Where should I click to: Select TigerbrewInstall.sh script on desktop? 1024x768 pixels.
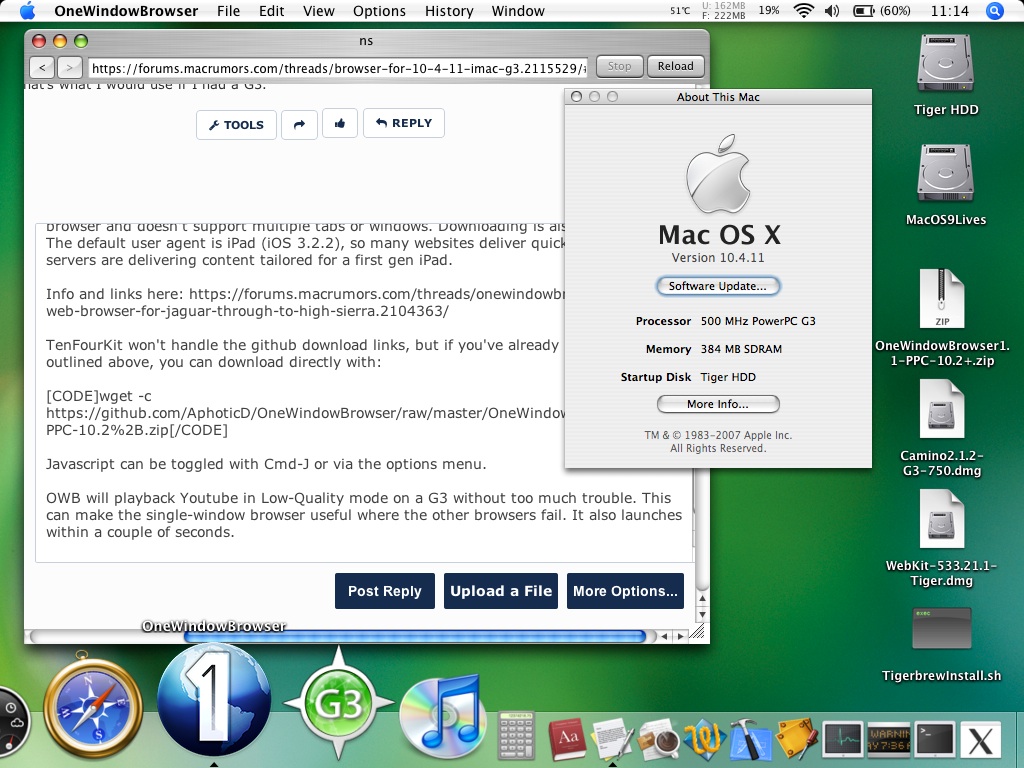(942, 628)
